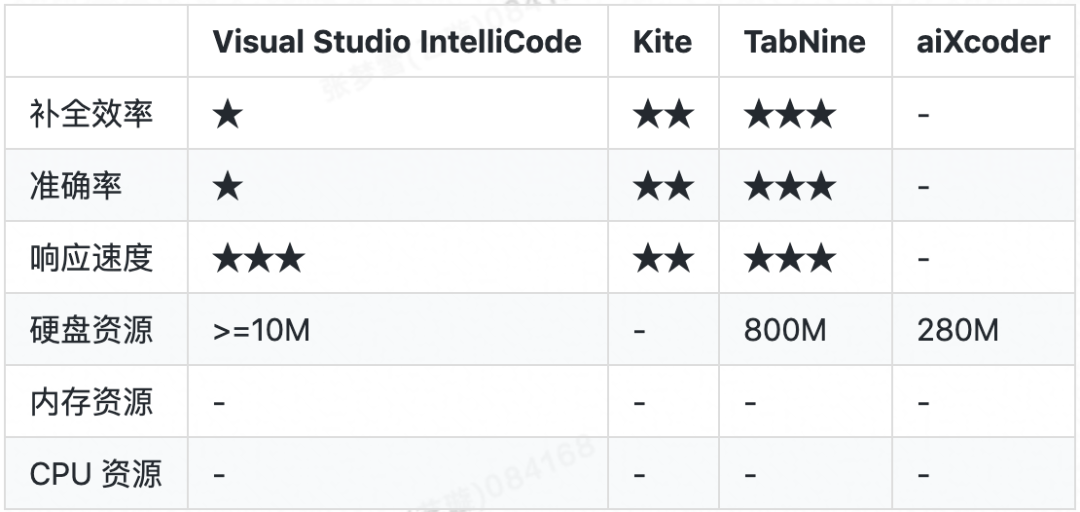Select the CPU 资源 row label
This screenshot has width=1080, height=512.
[x=96, y=474]
